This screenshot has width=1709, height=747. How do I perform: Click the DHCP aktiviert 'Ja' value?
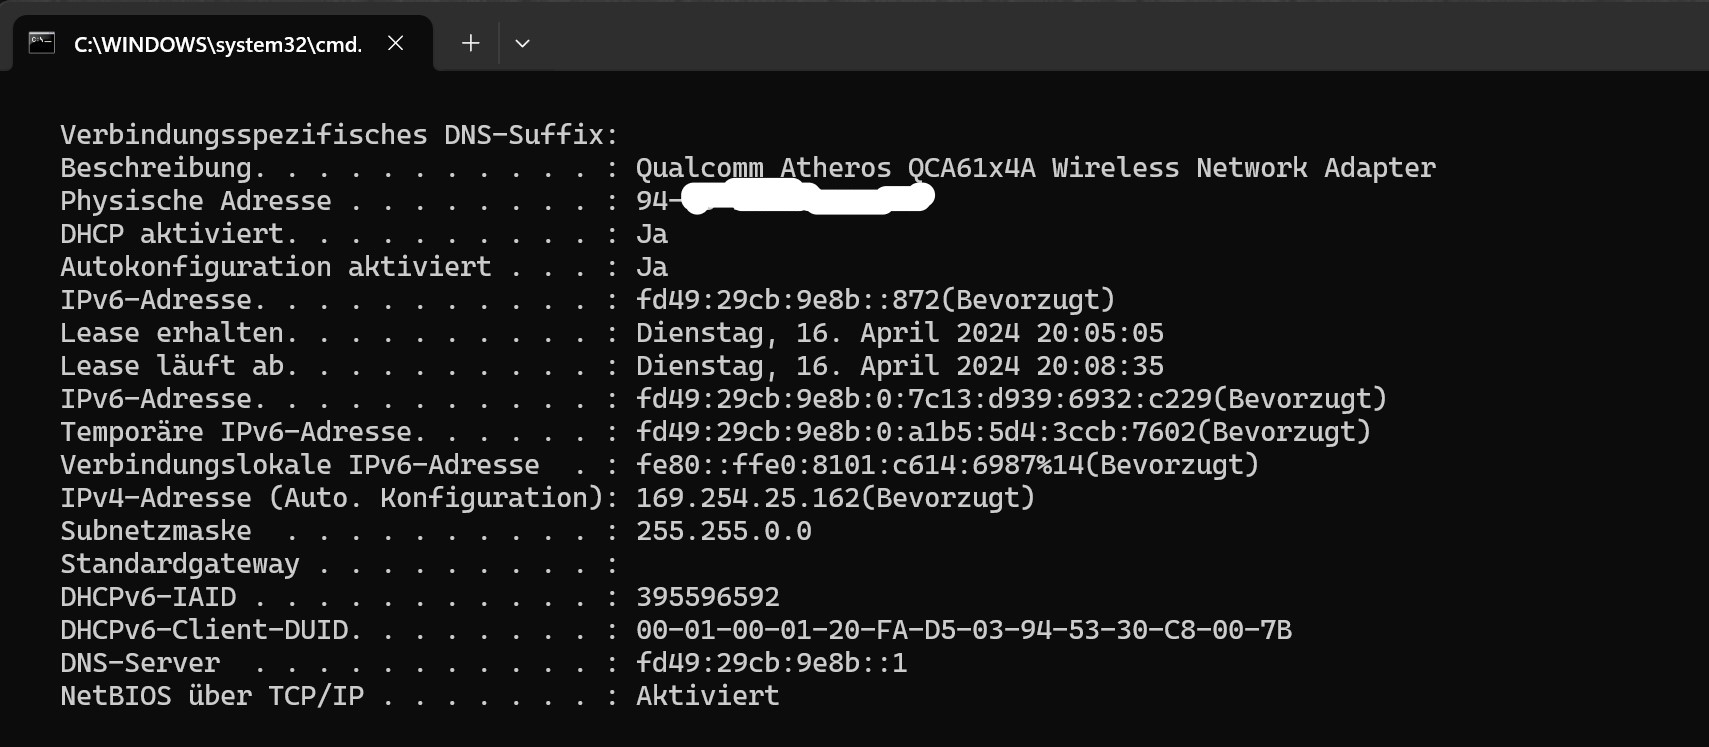(652, 234)
